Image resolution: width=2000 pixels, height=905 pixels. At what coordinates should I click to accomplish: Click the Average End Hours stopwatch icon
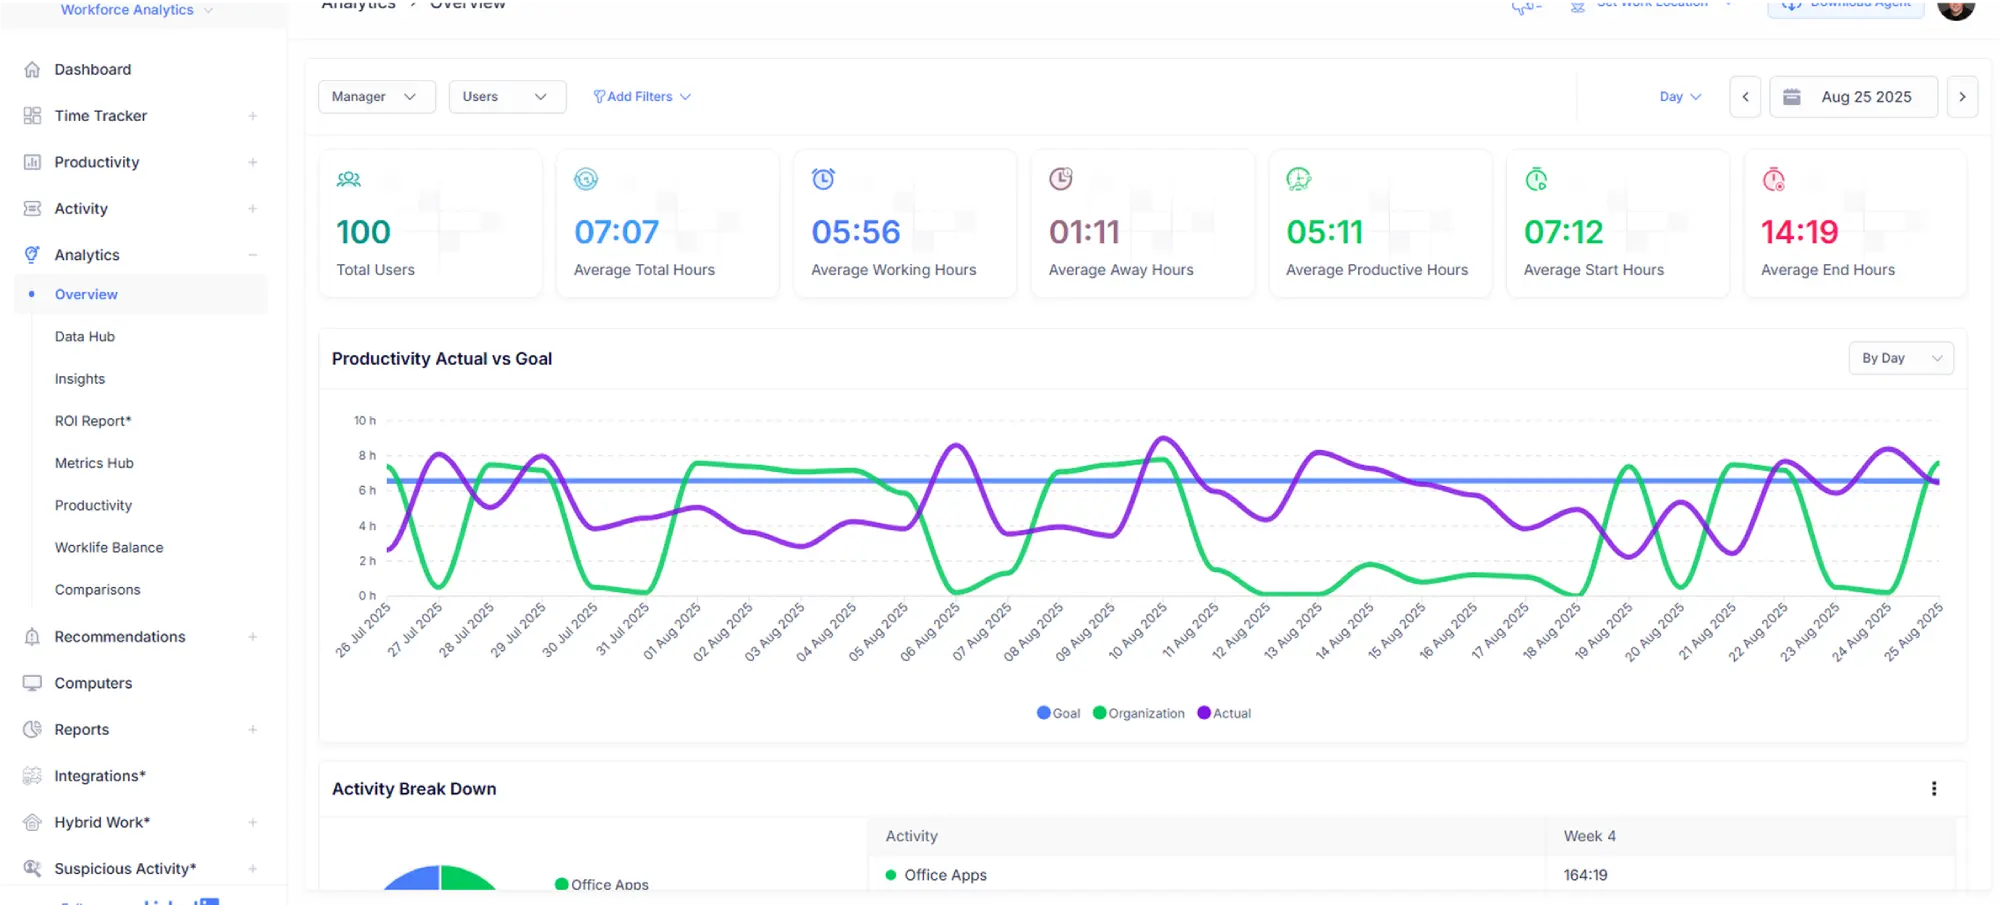pos(1774,180)
